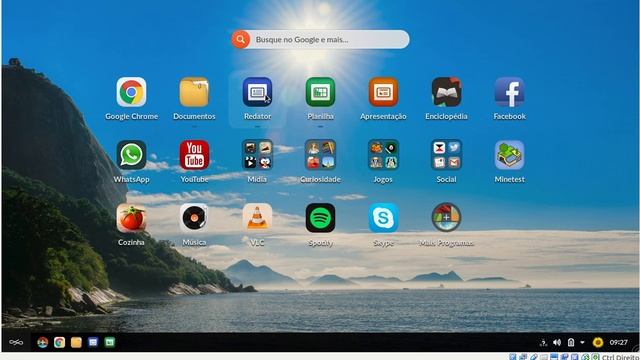Expand the system menu dropdown arrow
This screenshot has height=360, width=640.
point(582,342)
